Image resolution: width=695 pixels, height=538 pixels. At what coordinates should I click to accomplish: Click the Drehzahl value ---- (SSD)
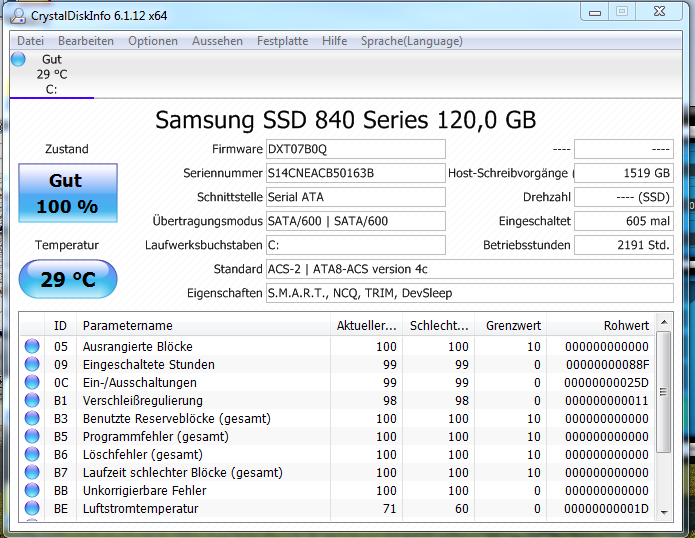point(624,197)
